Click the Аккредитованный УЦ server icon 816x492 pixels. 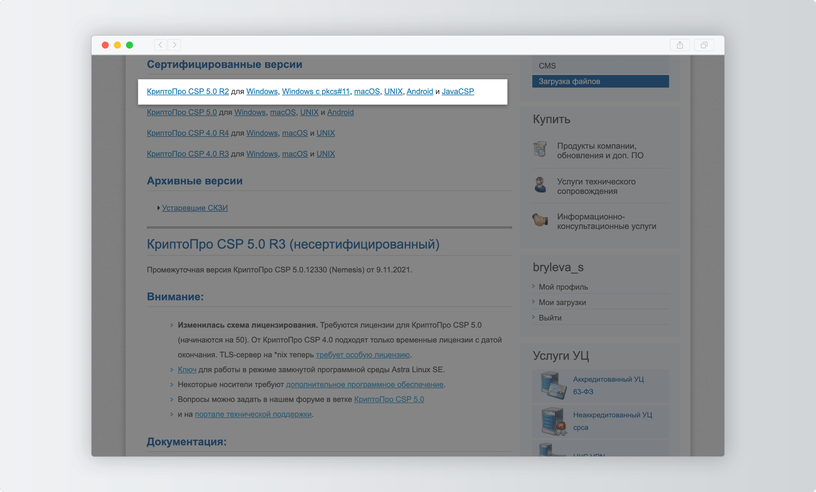point(553,385)
